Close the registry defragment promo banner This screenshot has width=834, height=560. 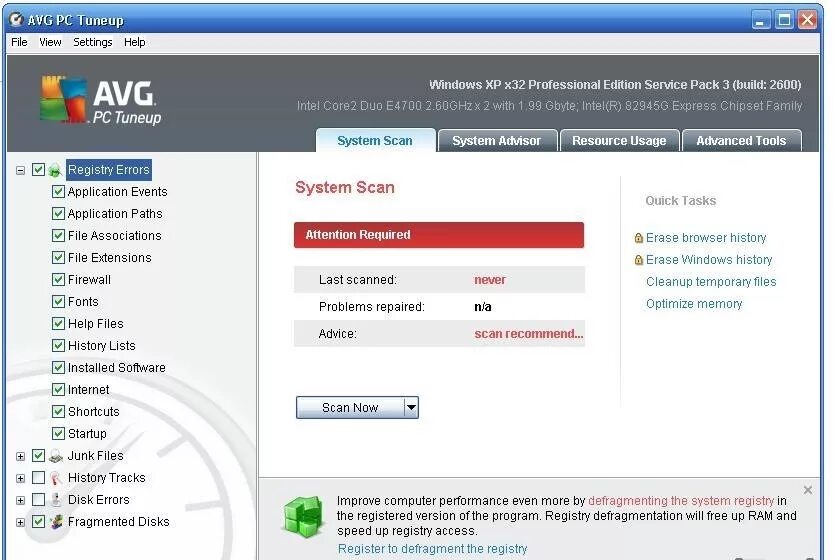(807, 490)
